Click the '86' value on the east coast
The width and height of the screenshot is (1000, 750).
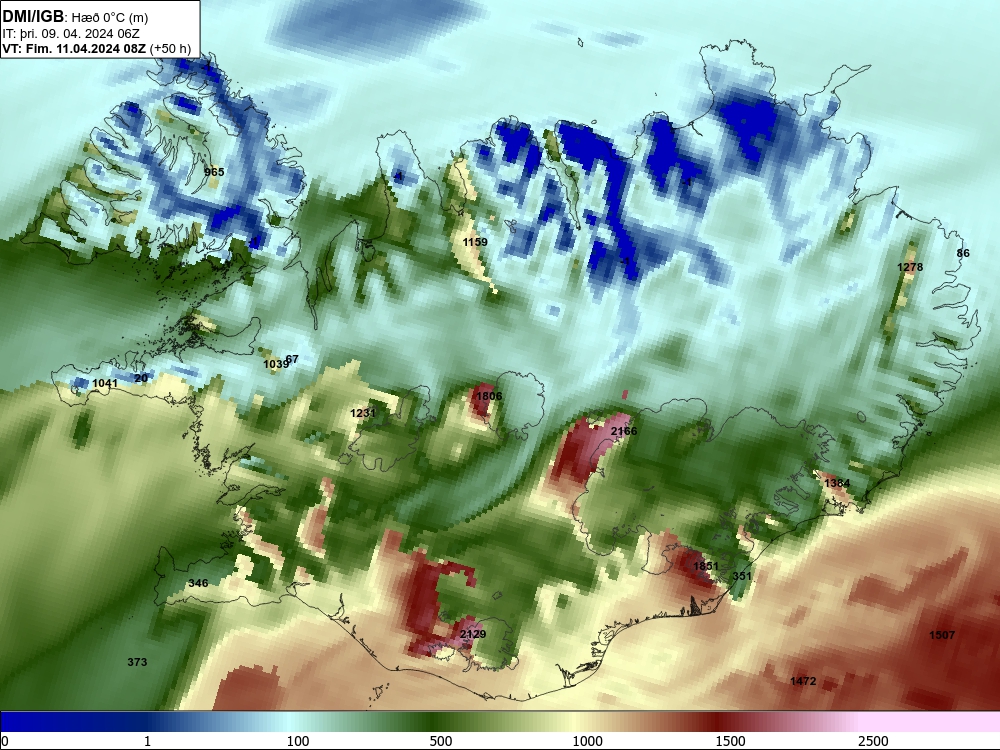[x=963, y=253]
